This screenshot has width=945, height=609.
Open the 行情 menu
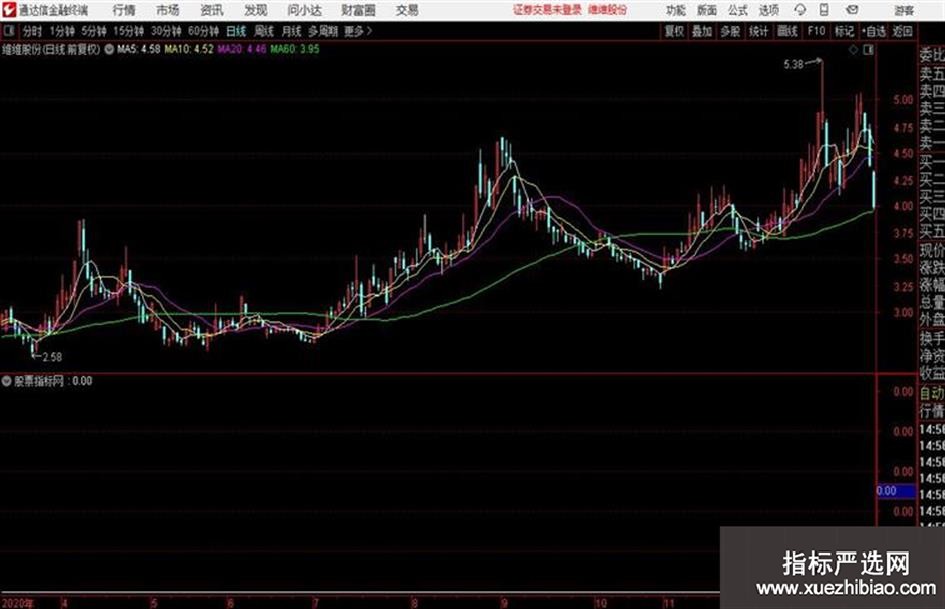click(125, 10)
